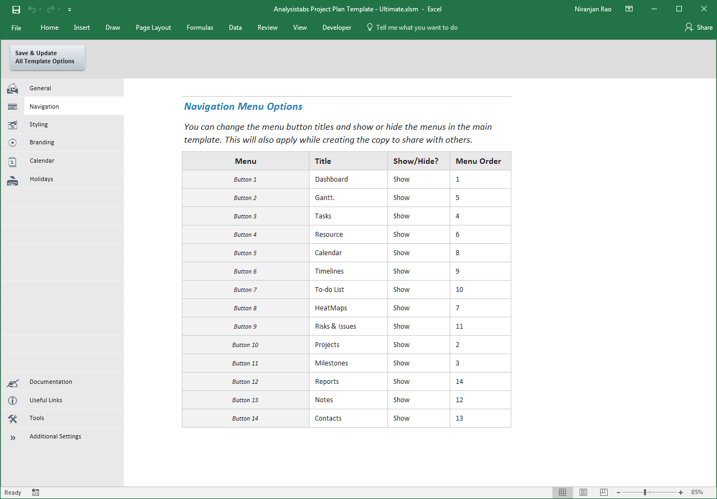Viewport: 717px width, 499px height.
Task: Select Show/Hide cell for Gantt row
Action: coord(418,198)
